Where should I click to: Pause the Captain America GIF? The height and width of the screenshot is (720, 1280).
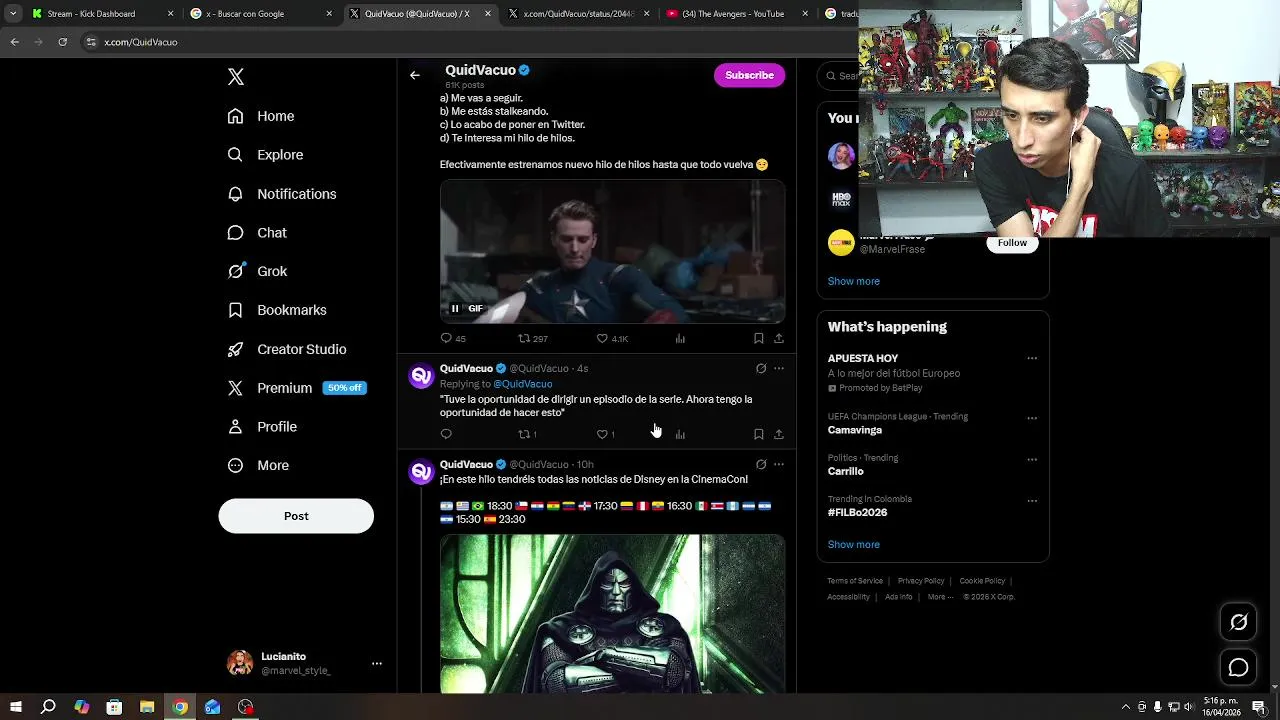click(x=455, y=308)
